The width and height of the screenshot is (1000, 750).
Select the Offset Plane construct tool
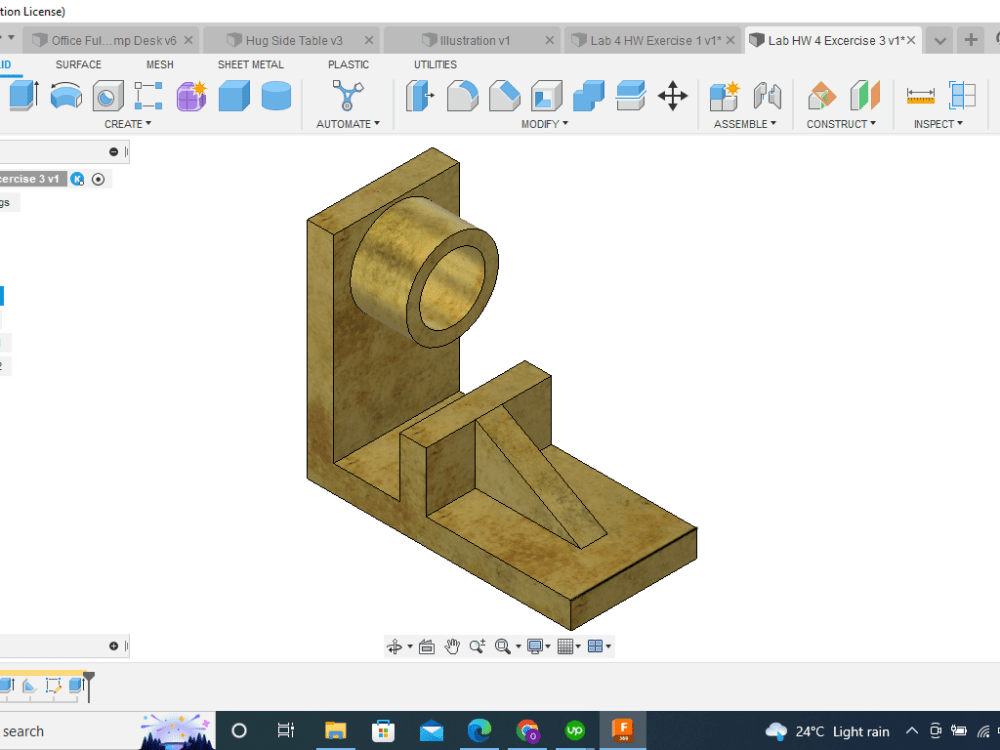821,96
